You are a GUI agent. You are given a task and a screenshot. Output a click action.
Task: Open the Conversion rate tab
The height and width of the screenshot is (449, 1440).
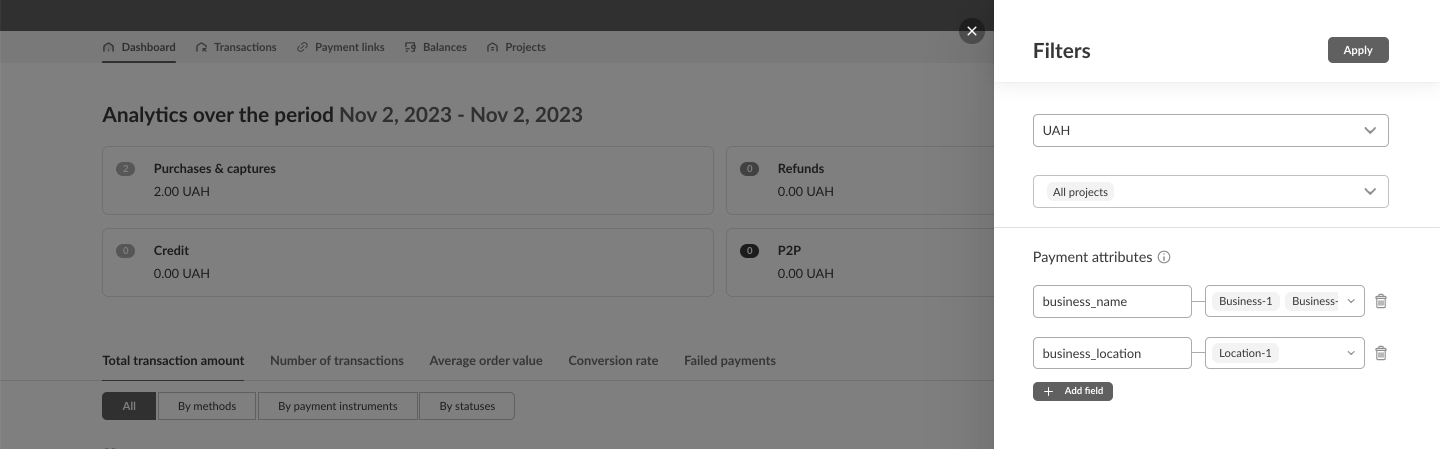pos(613,360)
